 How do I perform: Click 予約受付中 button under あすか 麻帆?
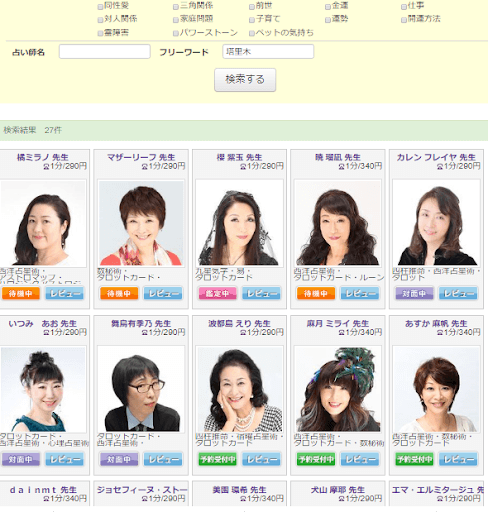[414, 459]
